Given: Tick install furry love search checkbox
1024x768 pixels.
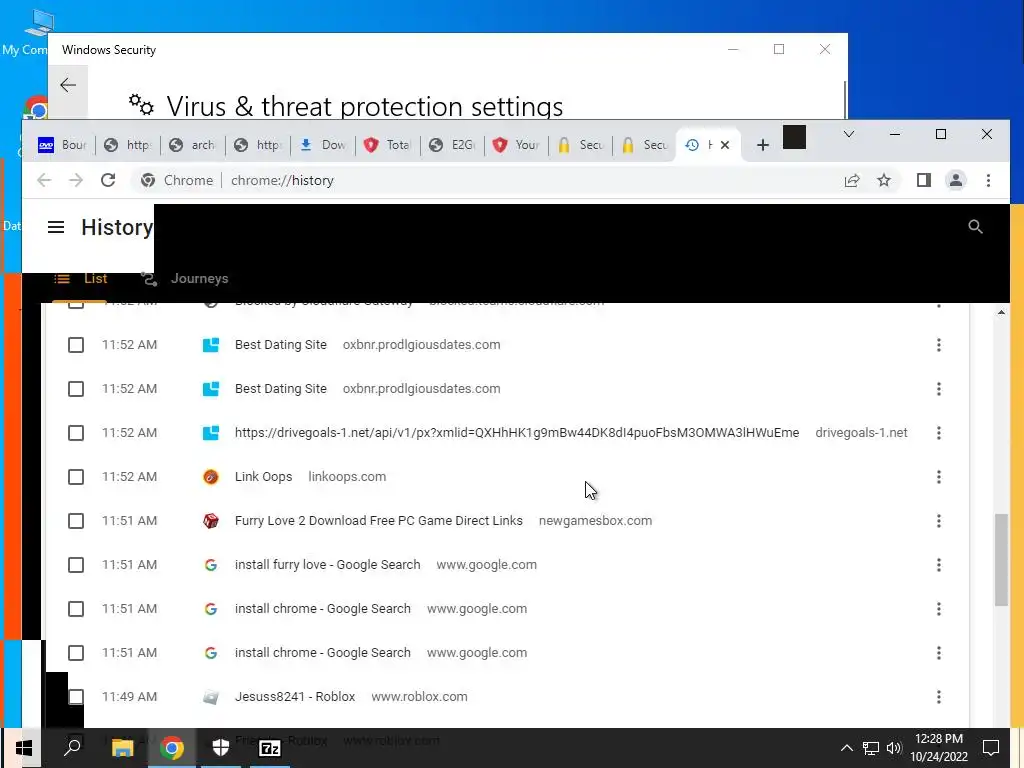Looking at the screenshot, I should click(x=76, y=565).
